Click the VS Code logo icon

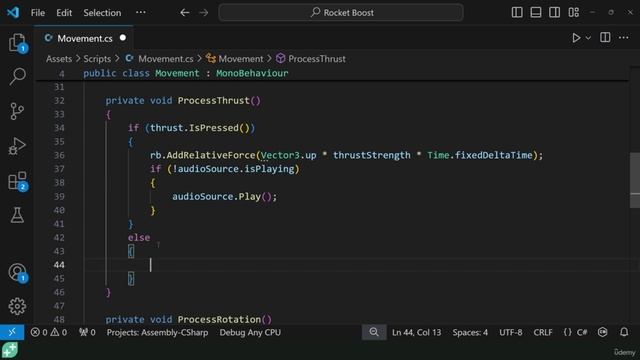click(x=13, y=12)
